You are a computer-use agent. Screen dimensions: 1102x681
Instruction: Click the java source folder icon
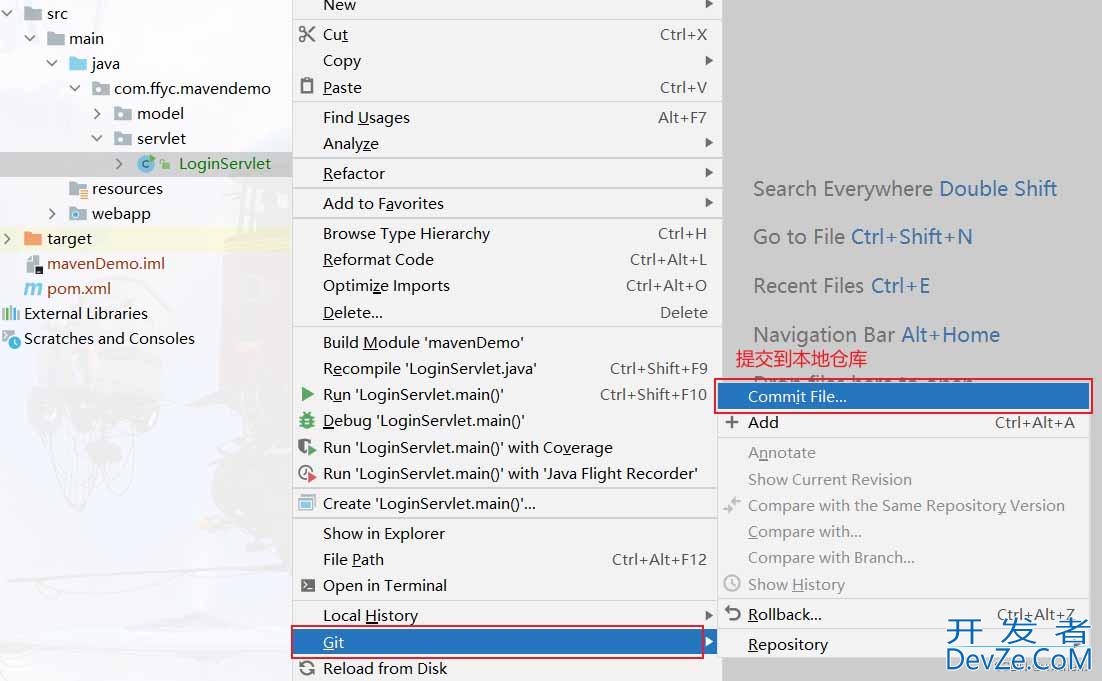coord(78,63)
